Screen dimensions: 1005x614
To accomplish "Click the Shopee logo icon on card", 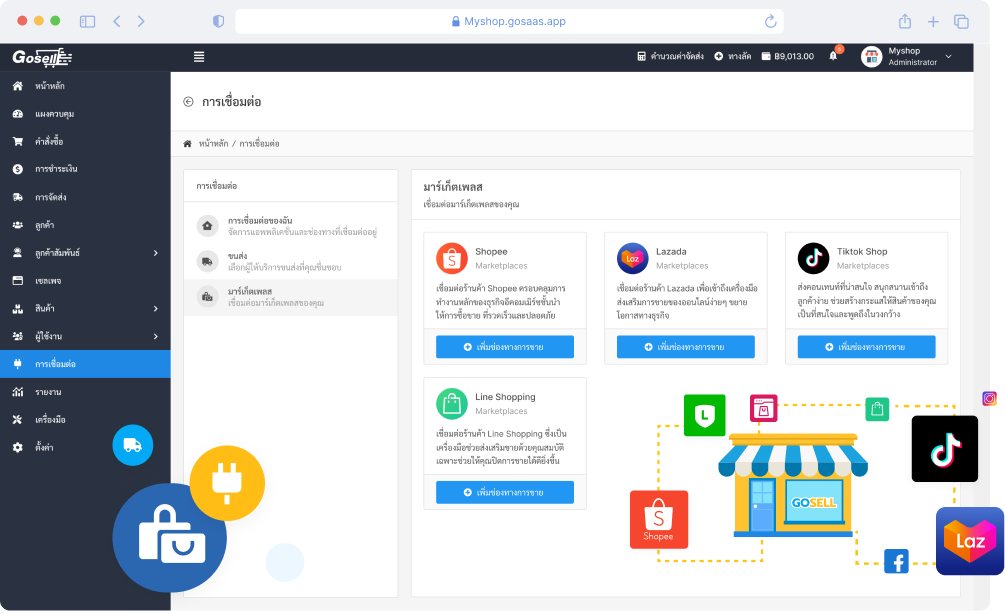I will [452, 258].
